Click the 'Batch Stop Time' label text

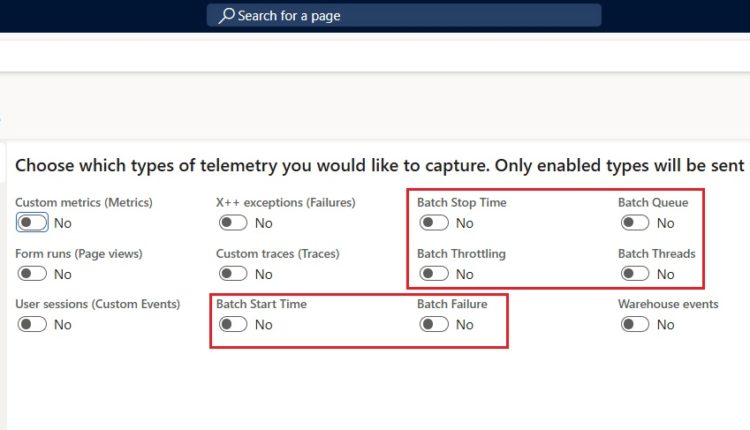[x=462, y=203]
